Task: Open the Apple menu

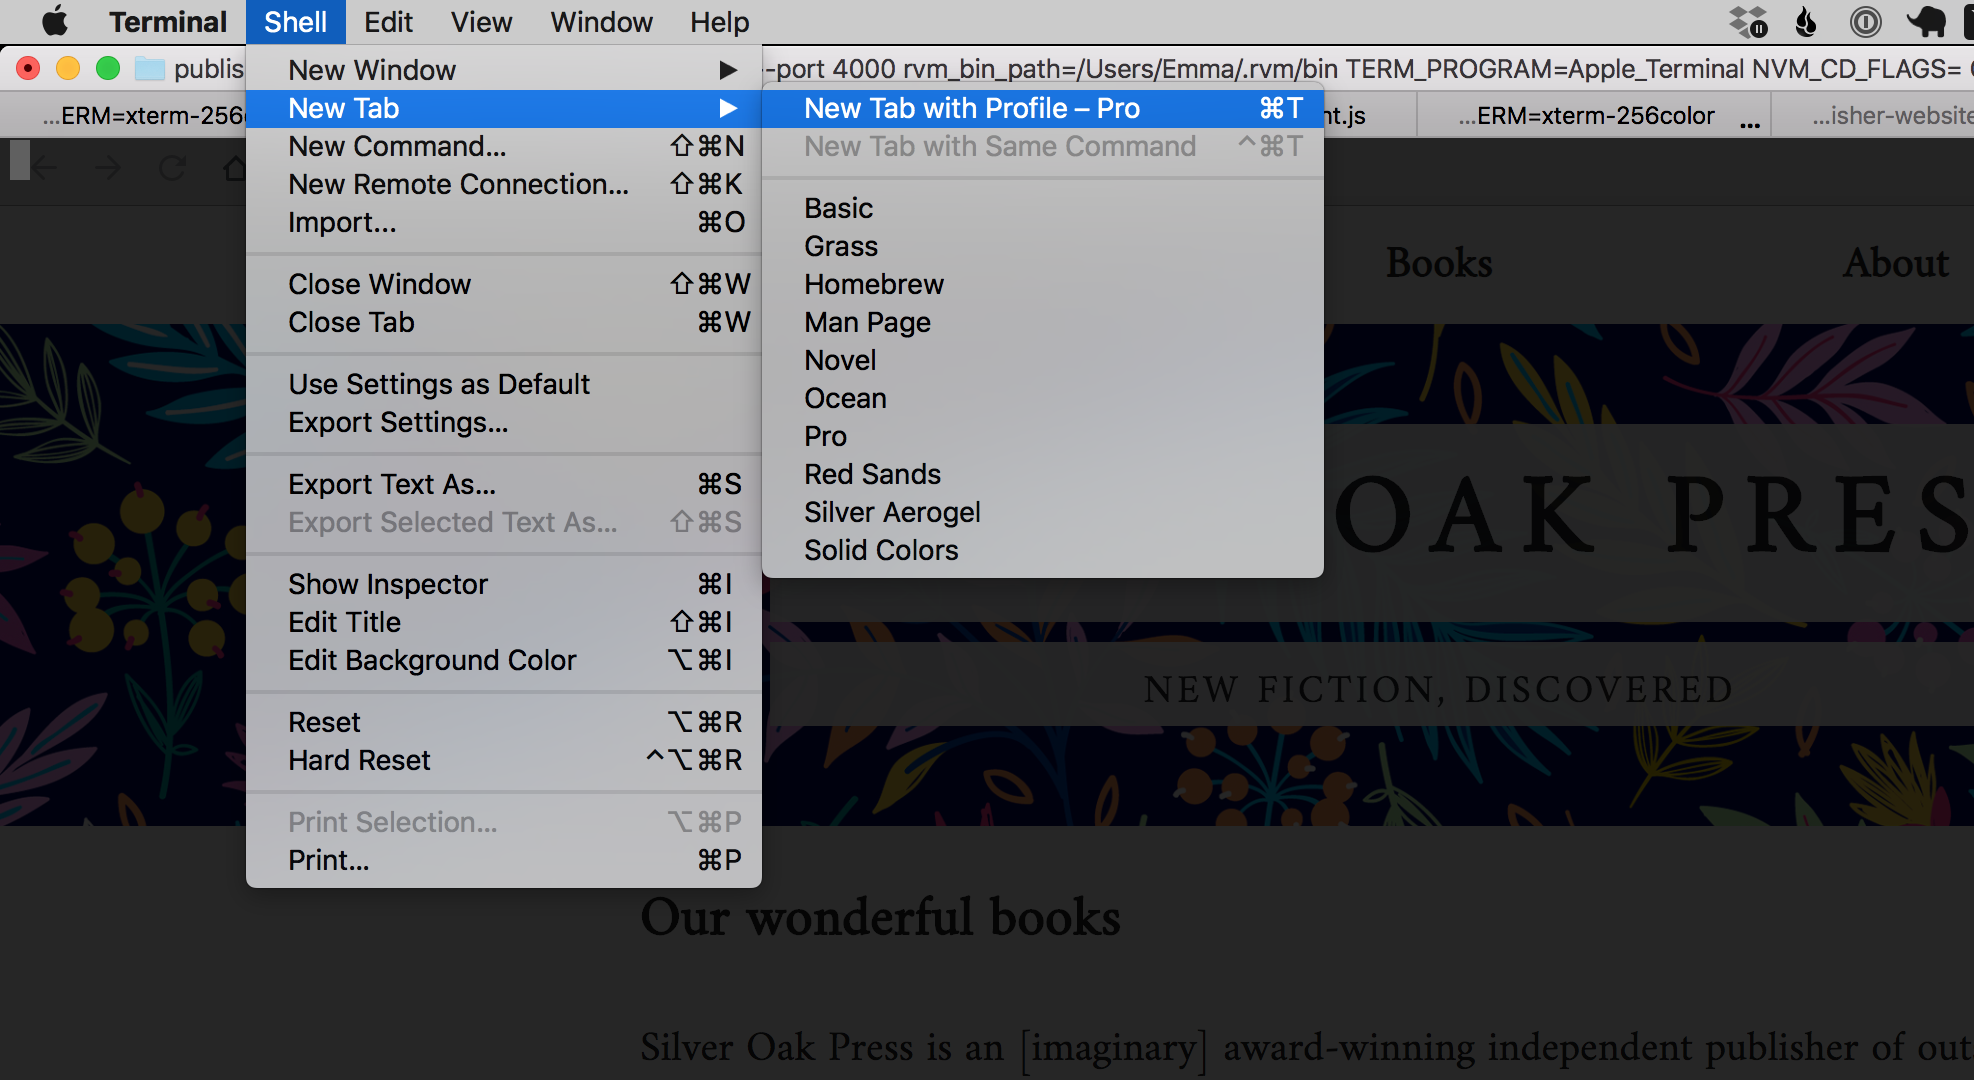Action: point(55,21)
